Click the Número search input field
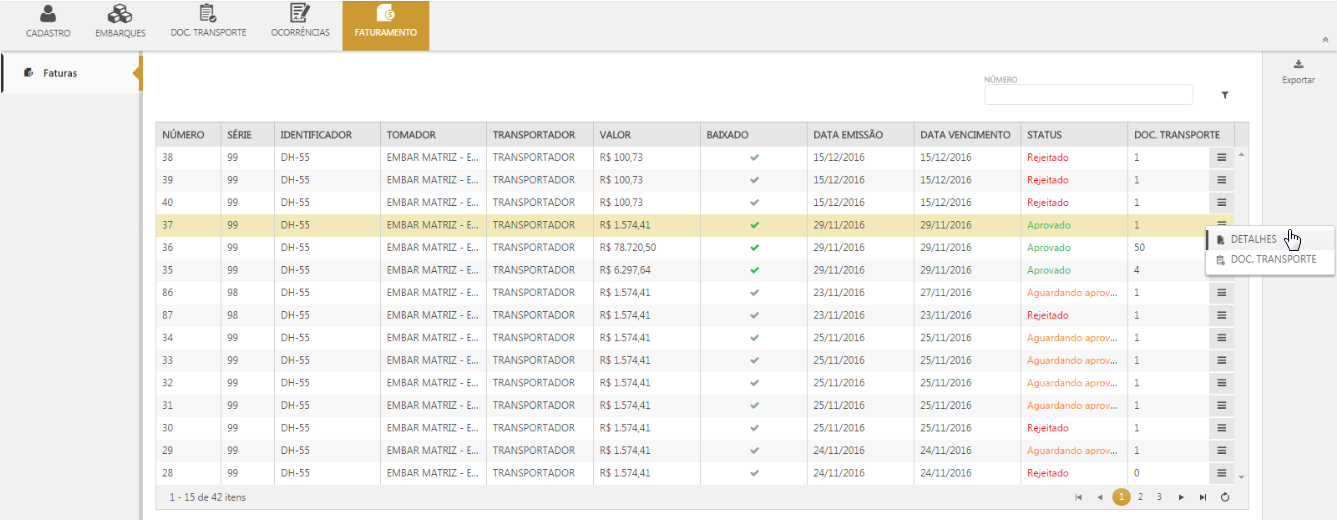 [1088, 95]
